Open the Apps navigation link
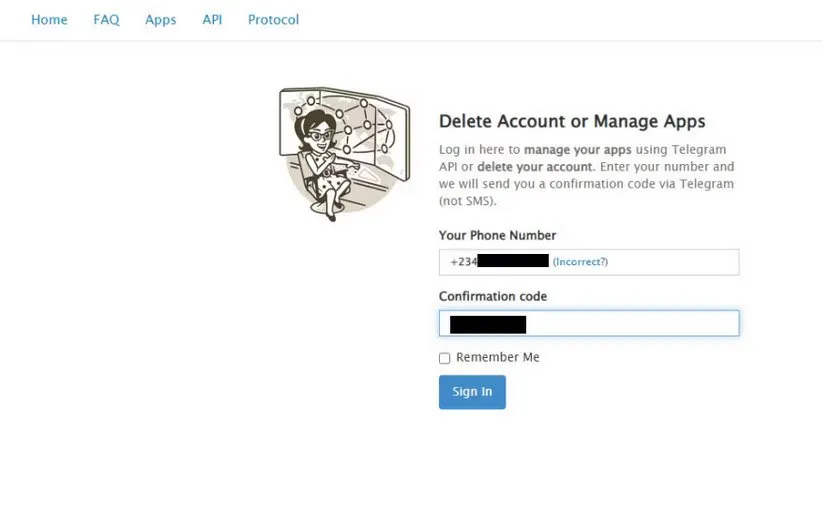The width and height of the screenshot is (822, 522). (x=160, y=20)
